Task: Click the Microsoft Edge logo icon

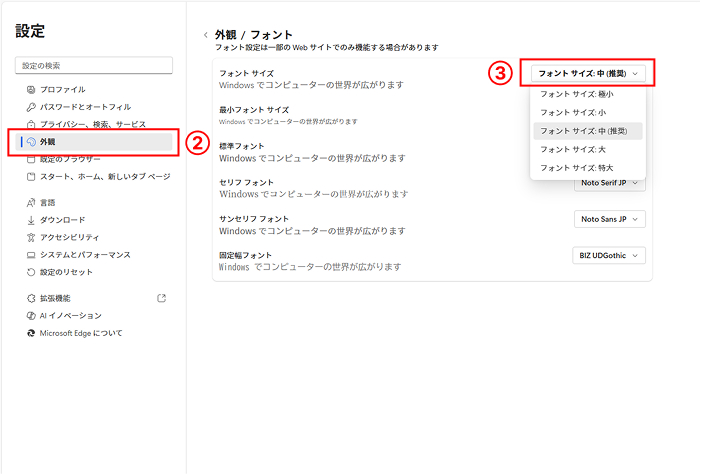Action: pyautogui.click(x=31, y=333)
